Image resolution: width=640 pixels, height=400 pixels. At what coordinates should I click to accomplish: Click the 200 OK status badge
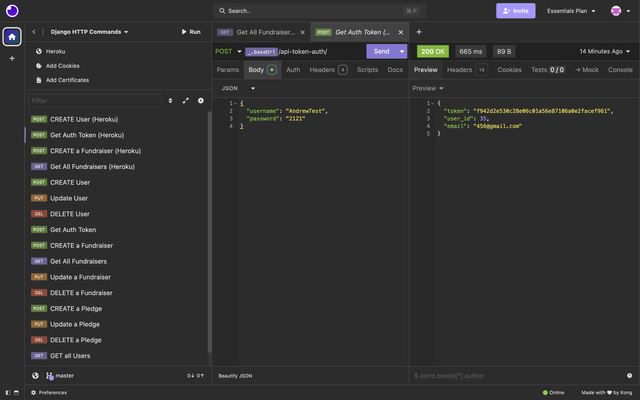point(433,51)
